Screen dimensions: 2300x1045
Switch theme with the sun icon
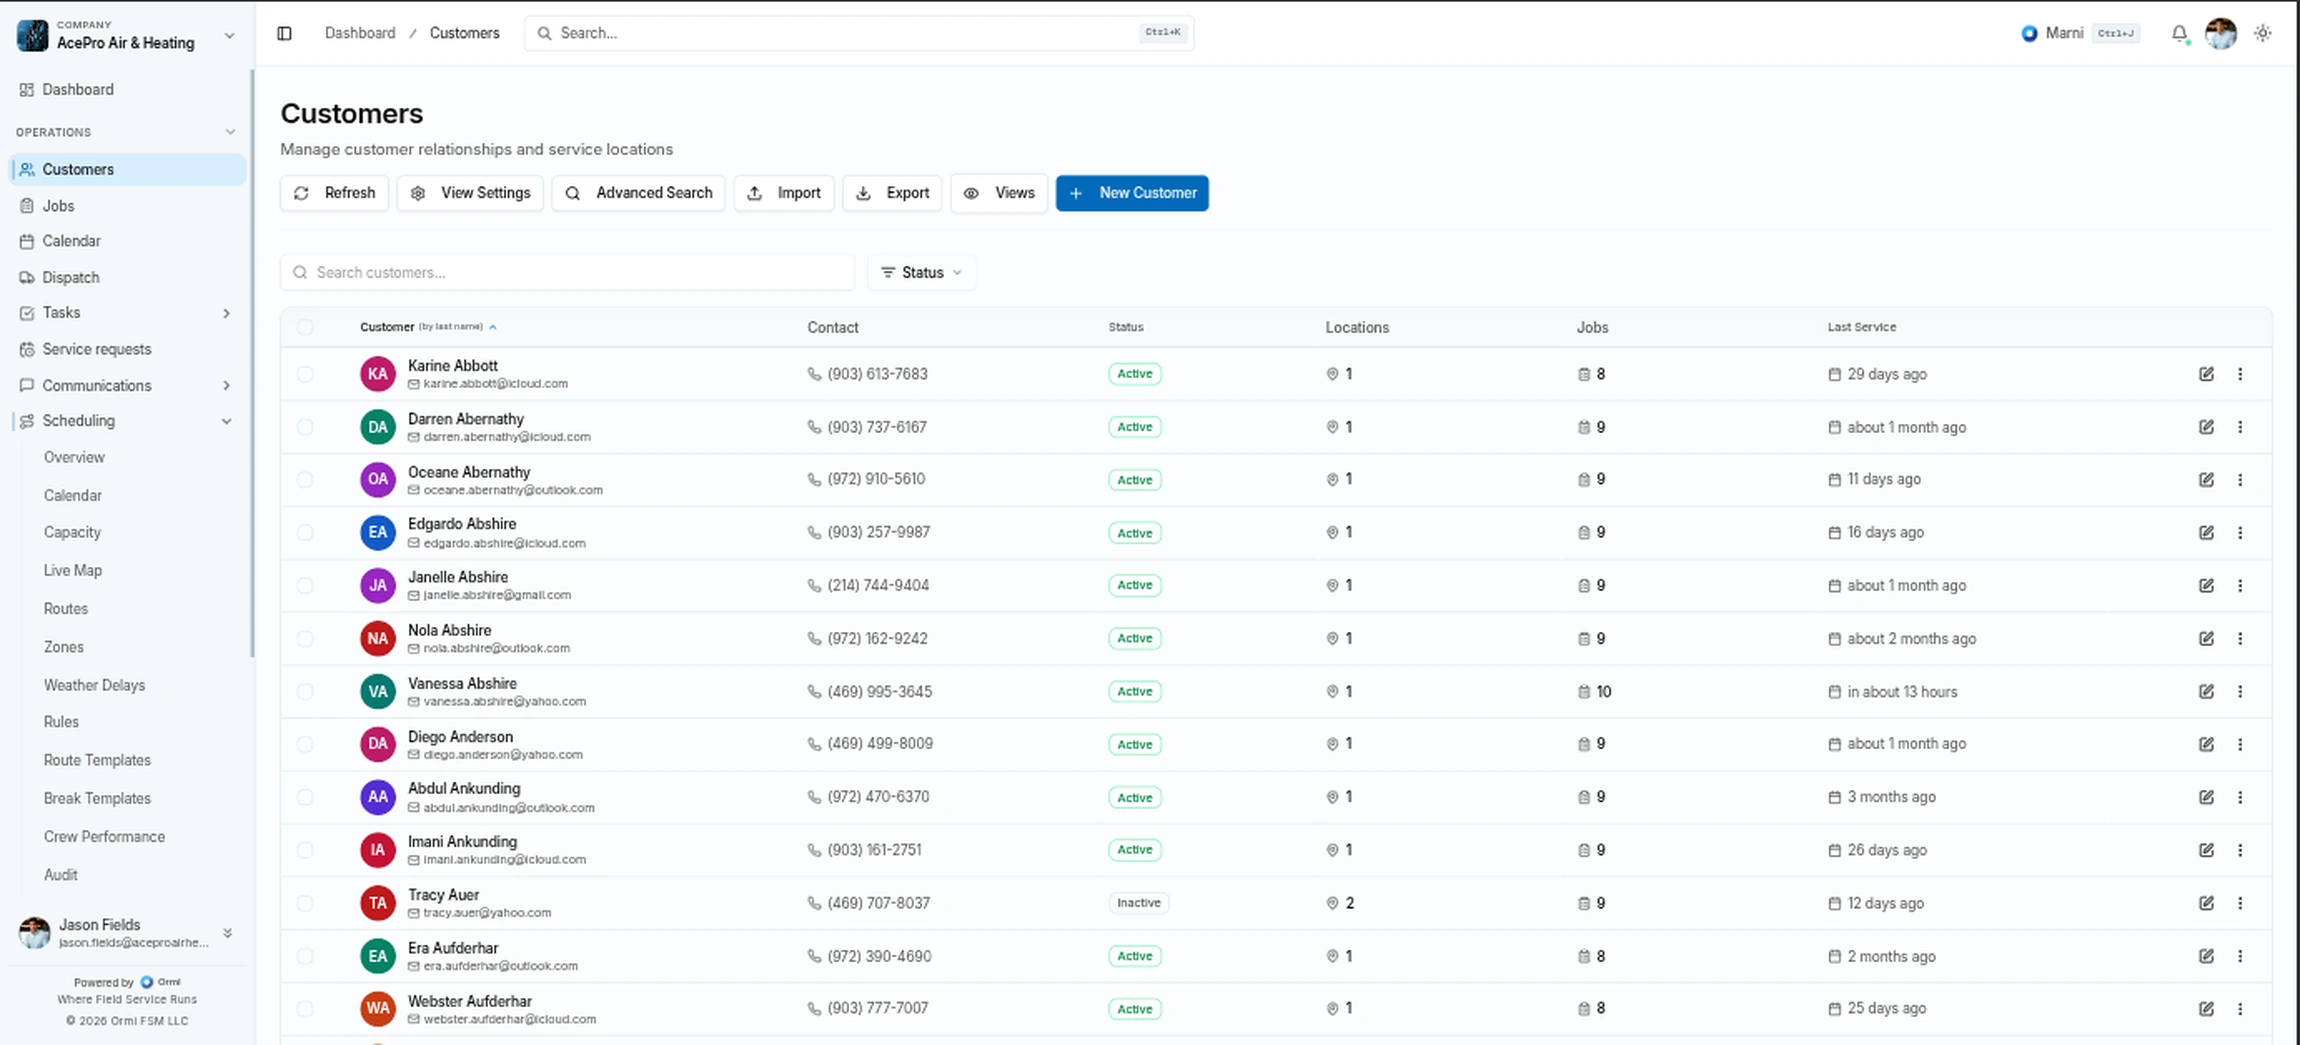click(x=2262, y=33)
